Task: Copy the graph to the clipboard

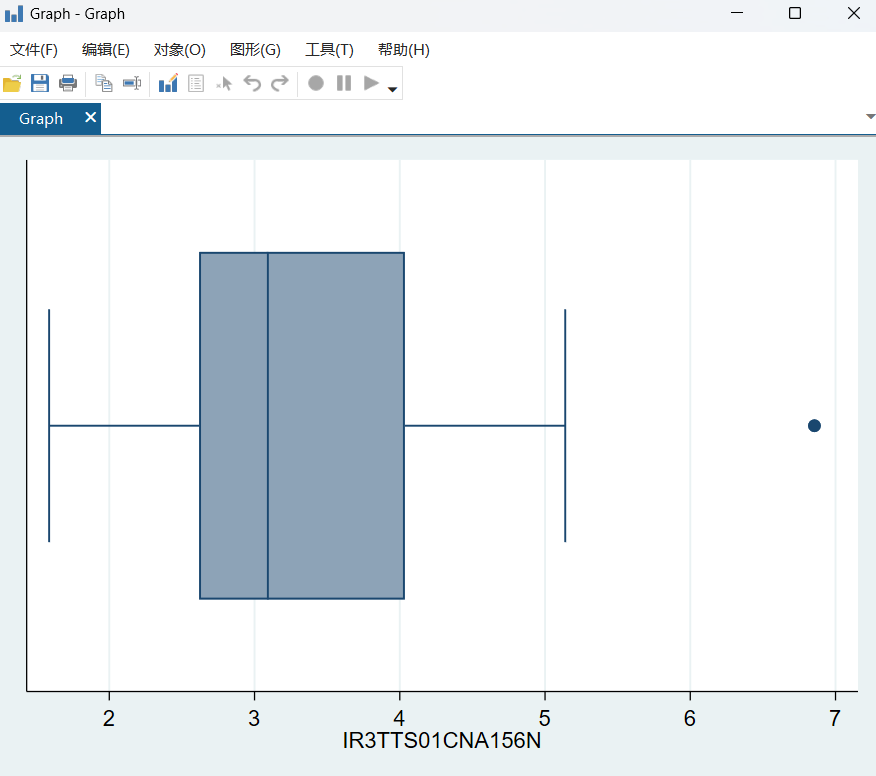Action: (x=104, y=84)
